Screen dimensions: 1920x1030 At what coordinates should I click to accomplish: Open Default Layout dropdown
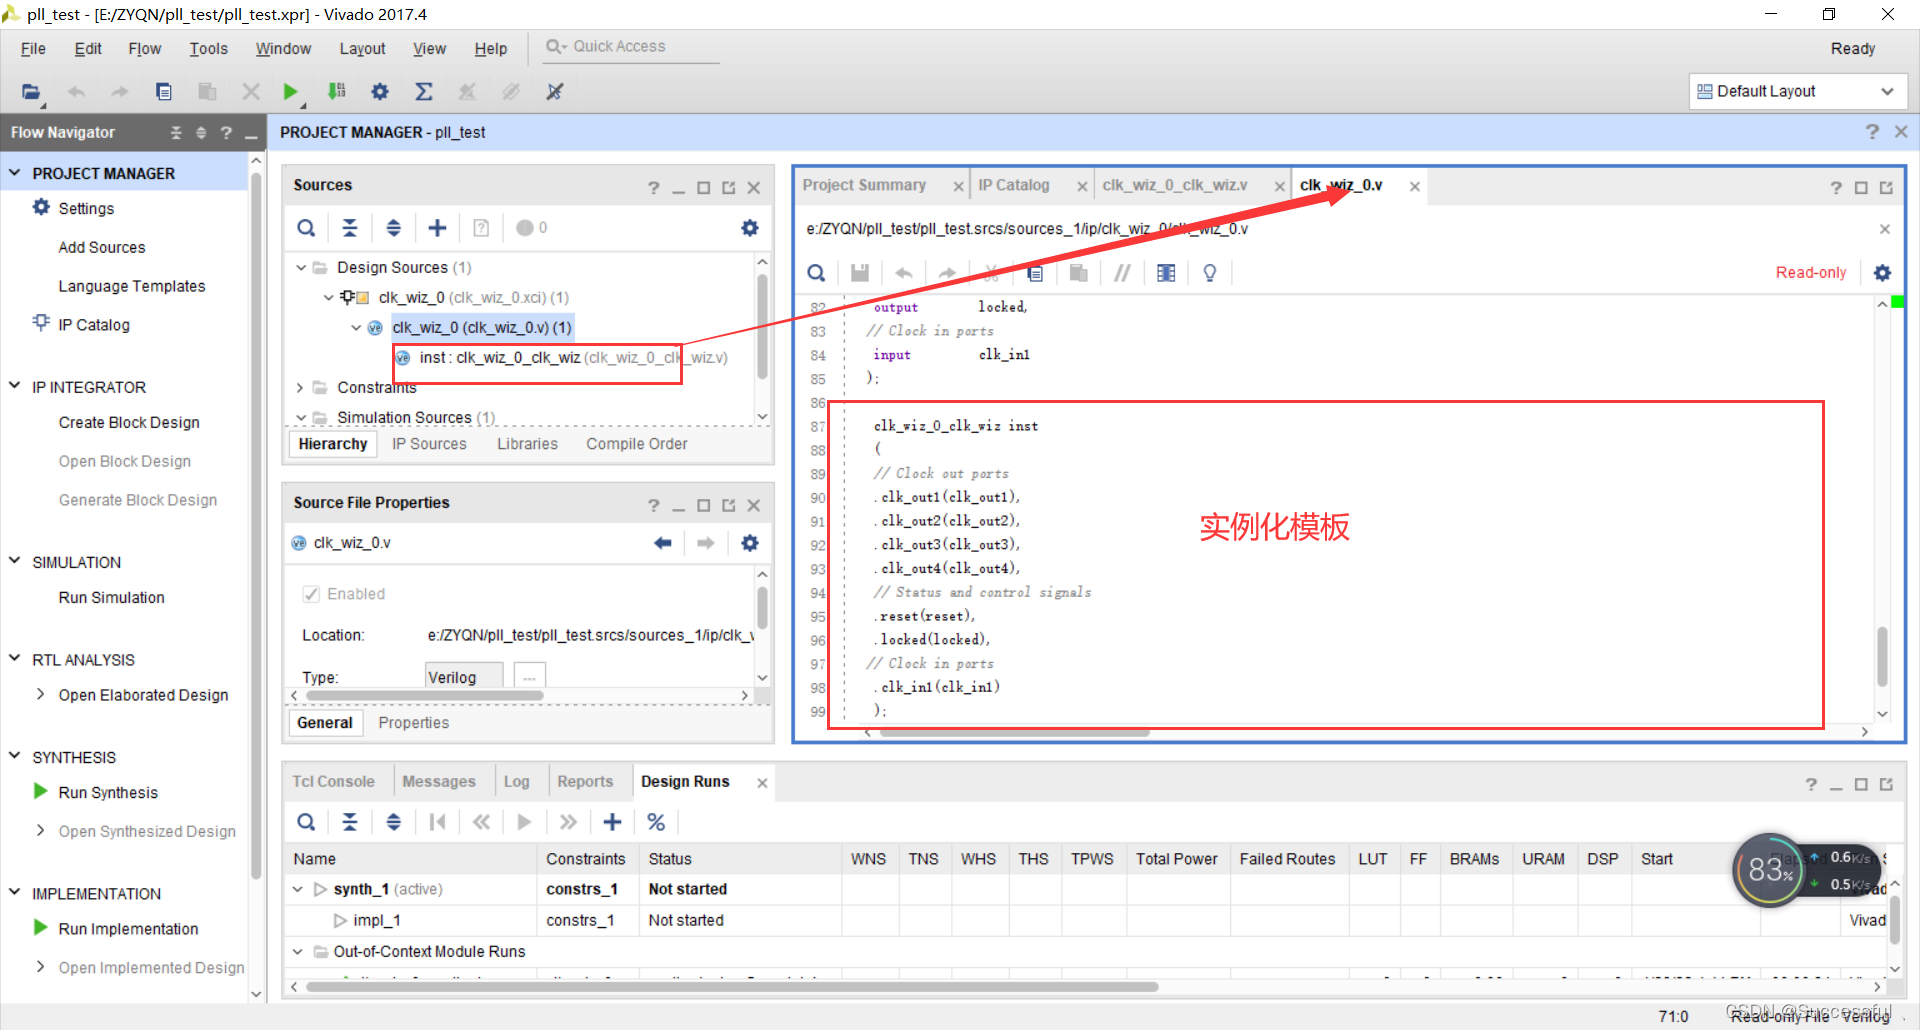coord(1798,91)
